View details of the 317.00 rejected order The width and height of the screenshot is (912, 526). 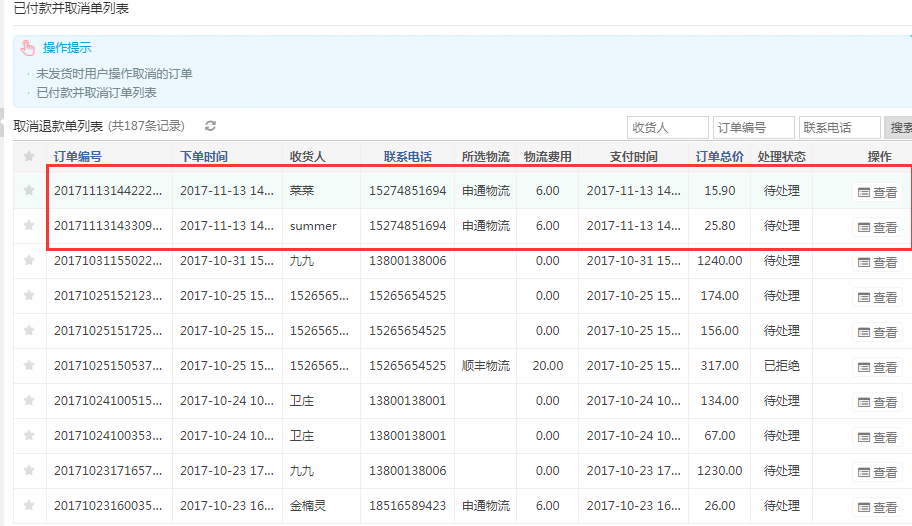pyautogui.click(x=878, y=367)
